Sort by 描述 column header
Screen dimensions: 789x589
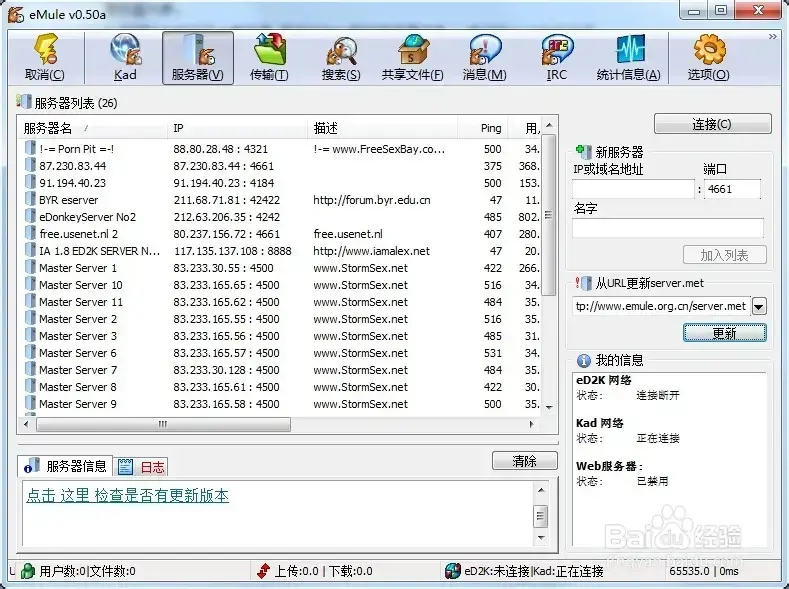[x=382, y=128]
